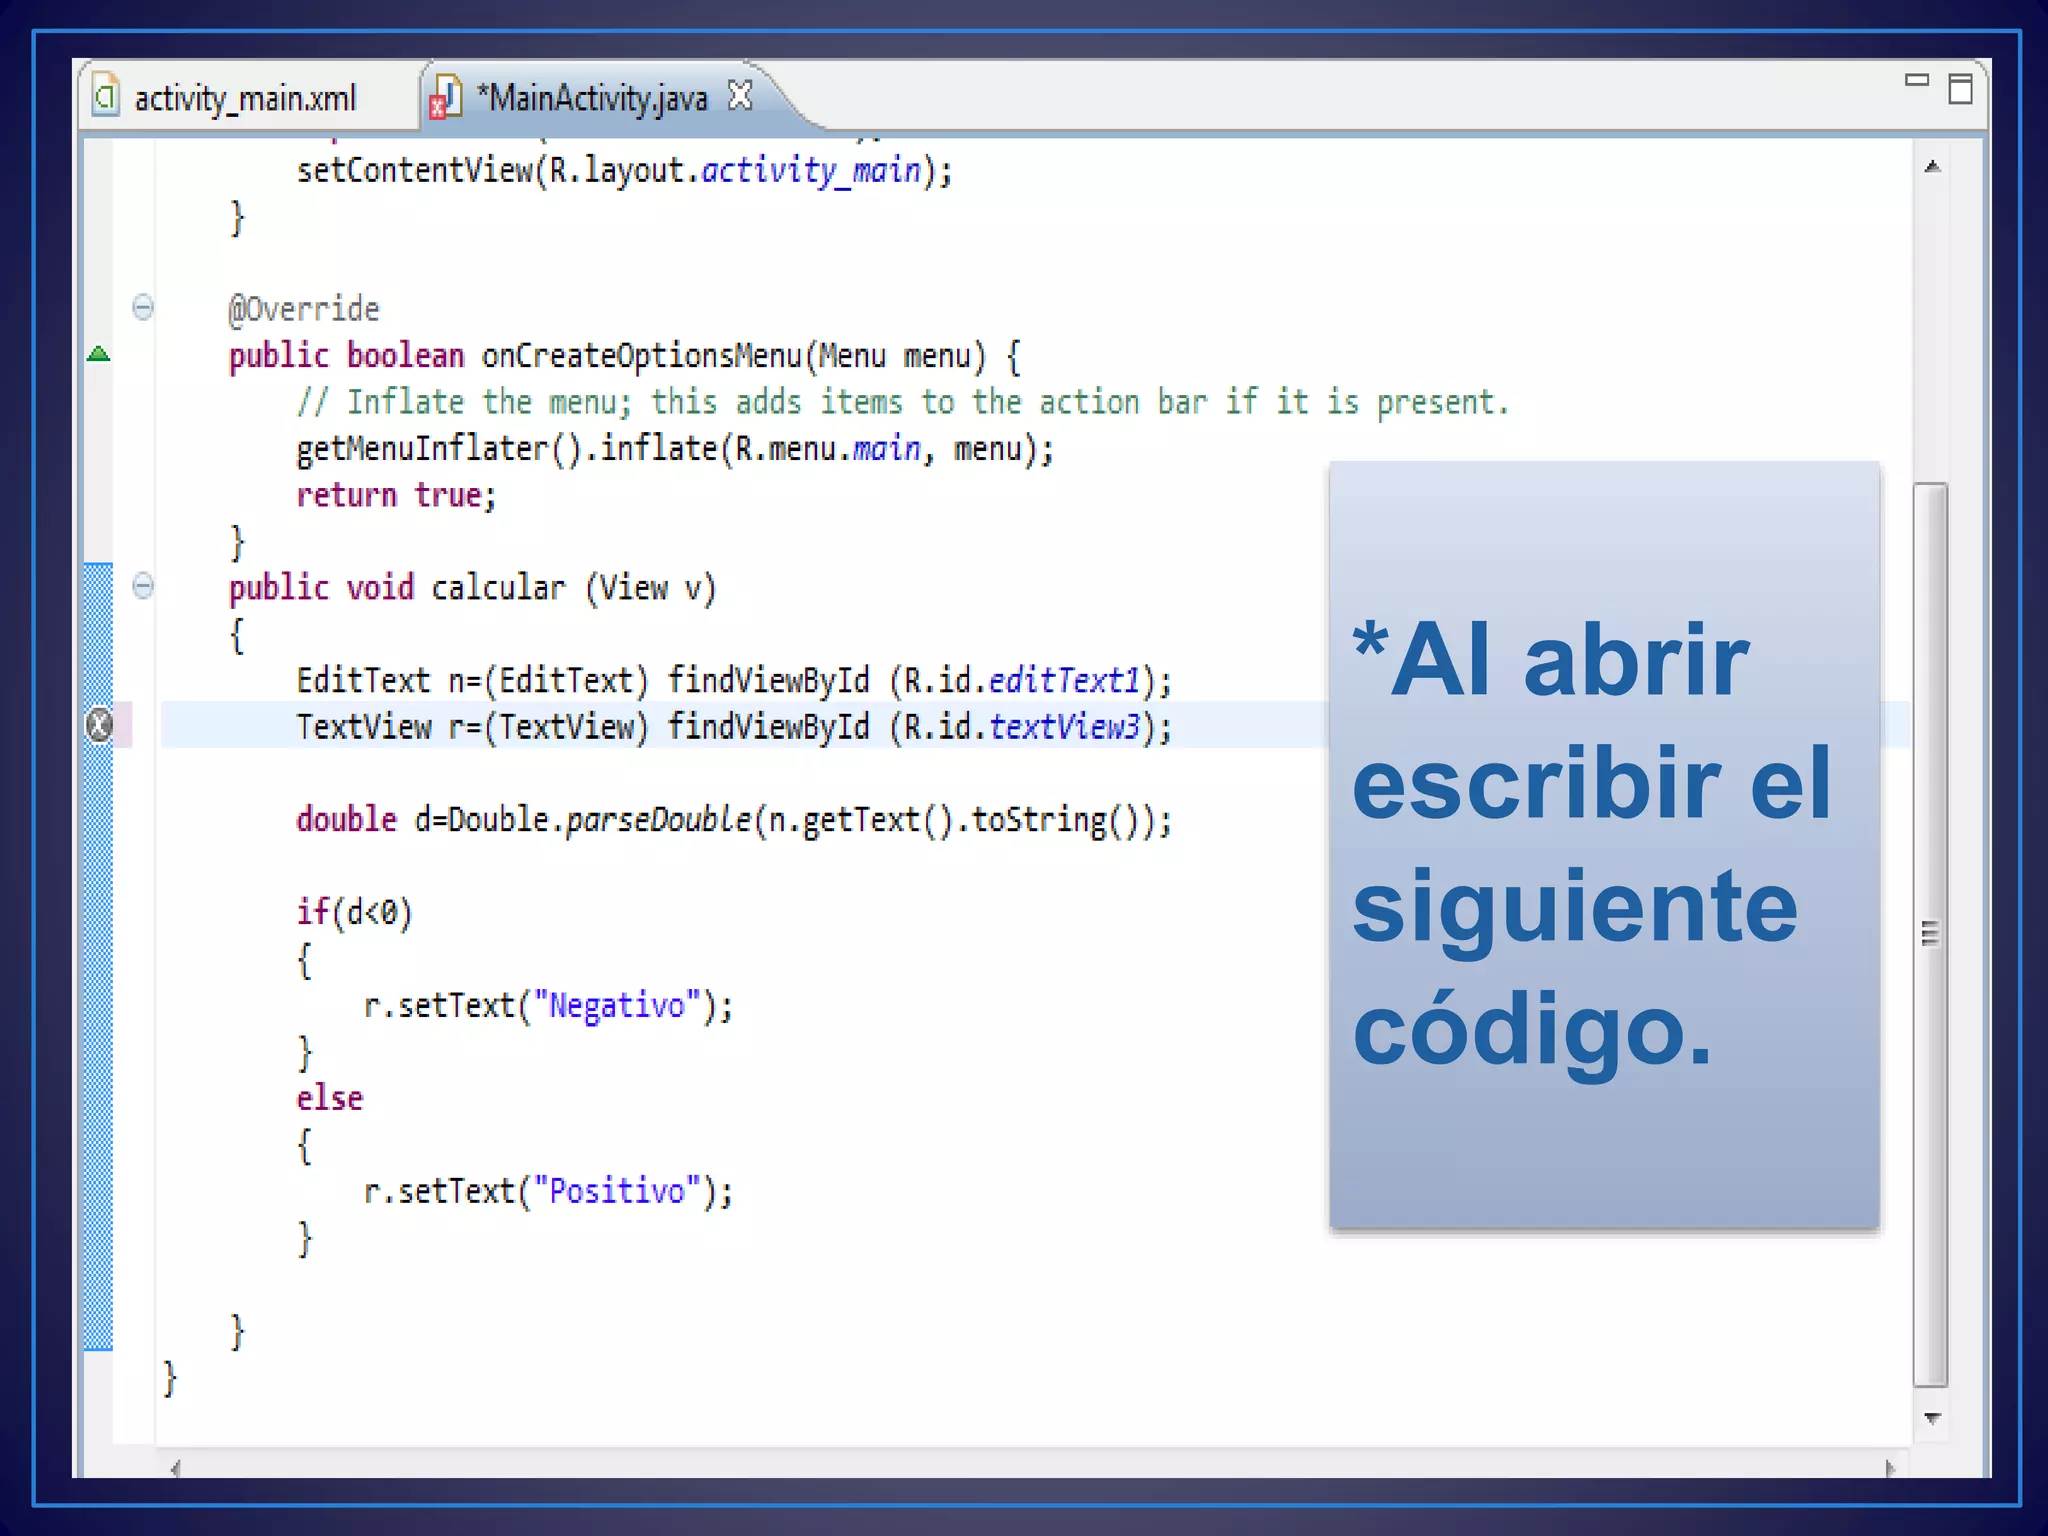
Task: Click the @Override annotation
Action: pyautogui.click(x=304, y=309)
